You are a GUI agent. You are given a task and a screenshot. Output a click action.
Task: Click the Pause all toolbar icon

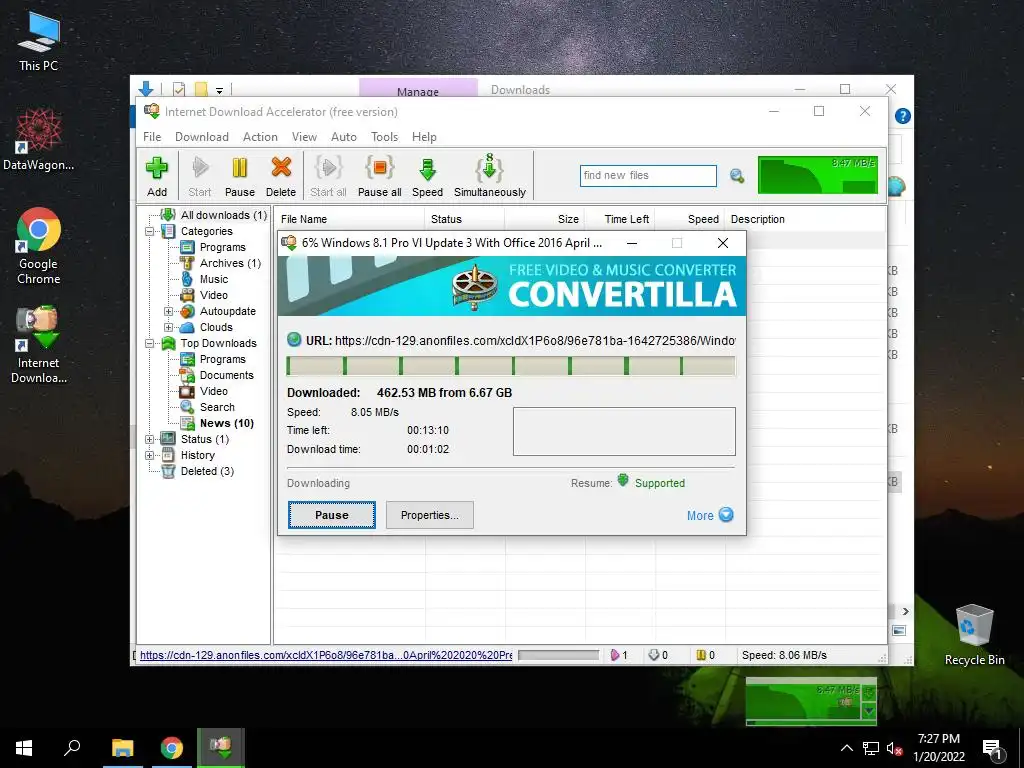(379, 176)
